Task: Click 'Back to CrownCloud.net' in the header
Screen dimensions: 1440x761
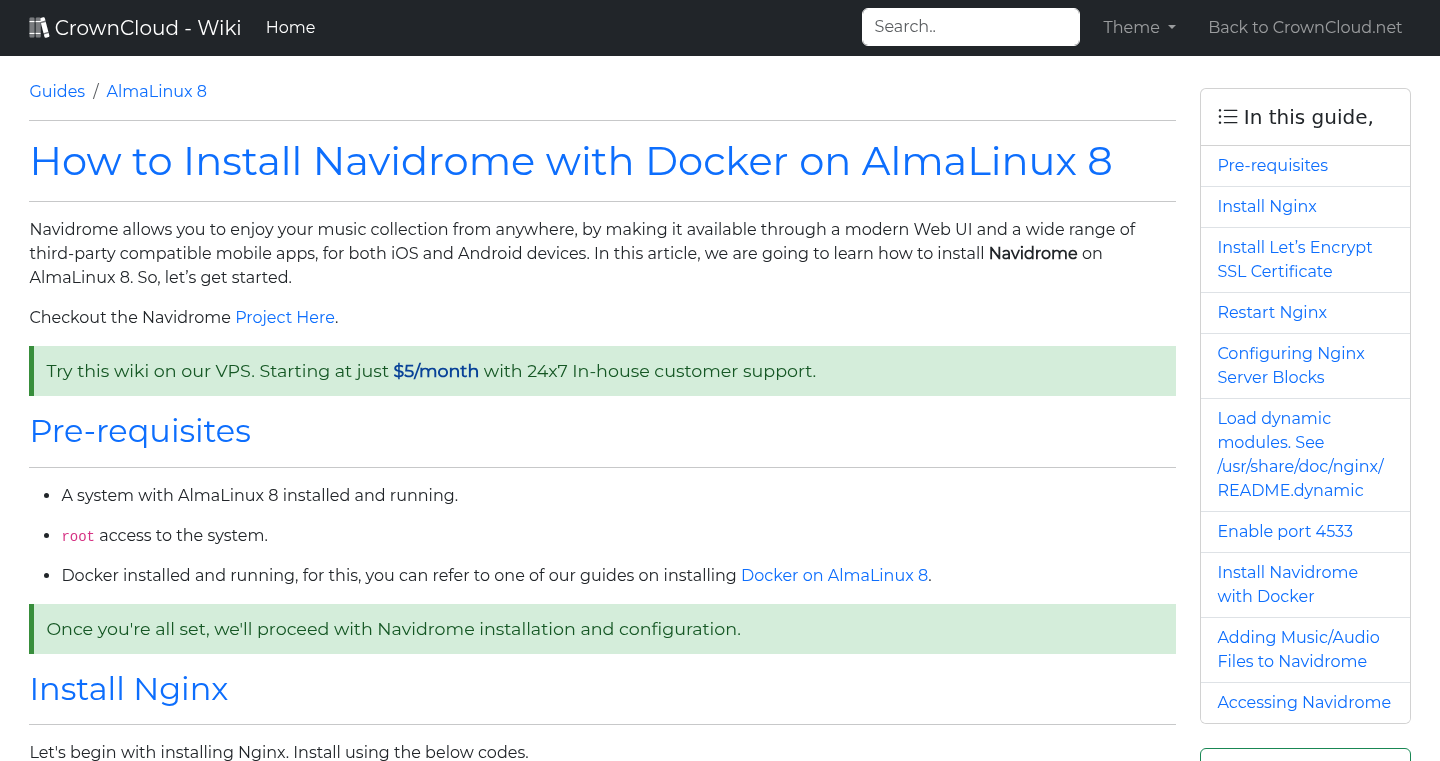Action: pos(1305,27)
